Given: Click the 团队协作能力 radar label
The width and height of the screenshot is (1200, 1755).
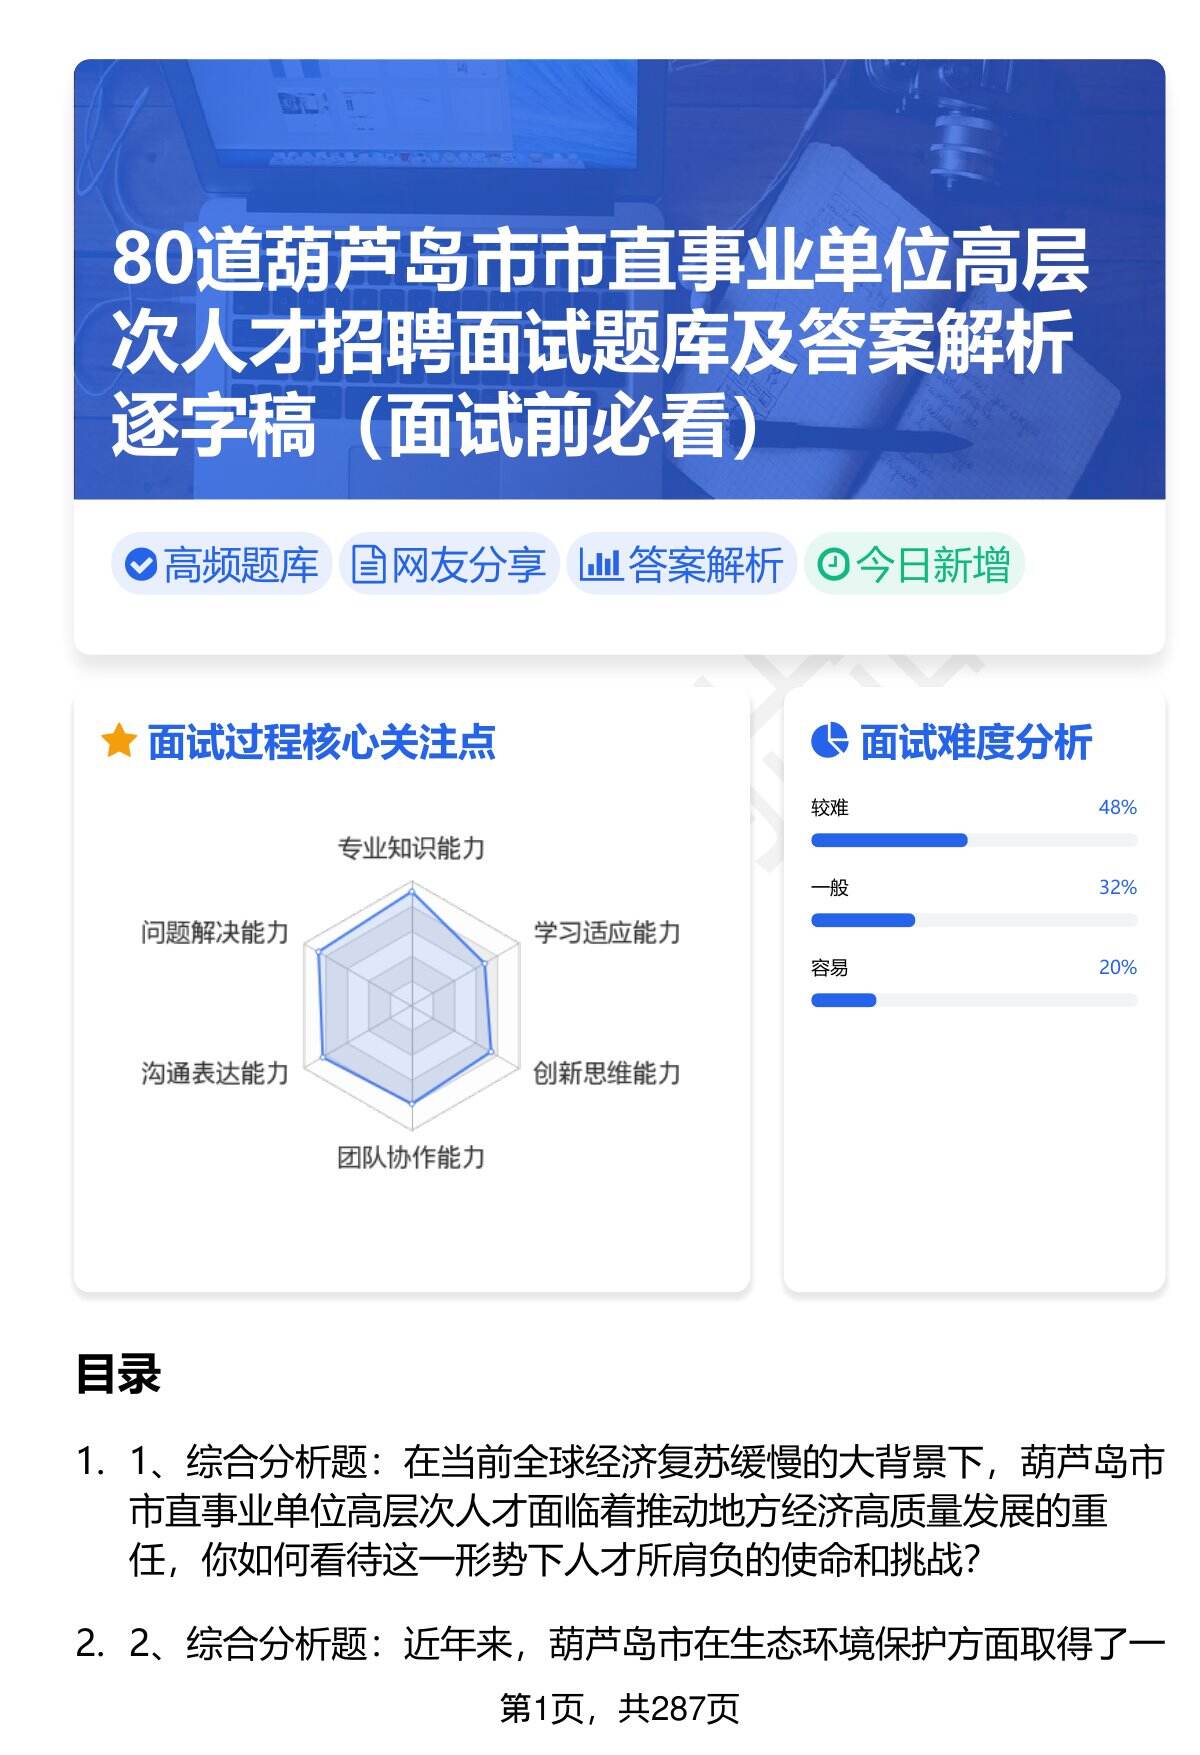Looking at the screenshot, I should pos(411,1158).
